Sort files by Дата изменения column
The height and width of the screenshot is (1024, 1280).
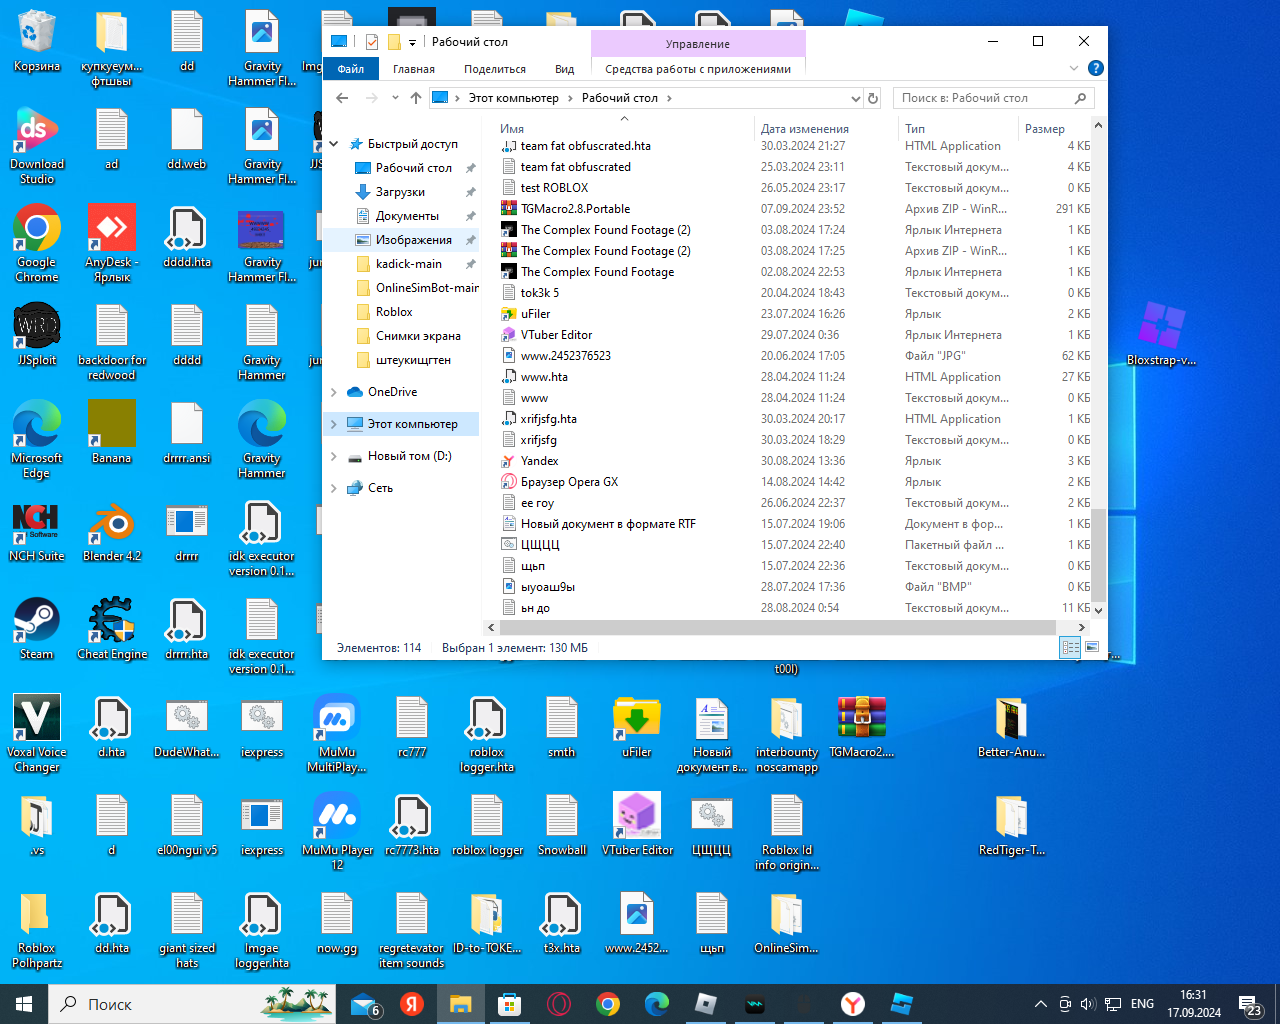pos(804,129)
